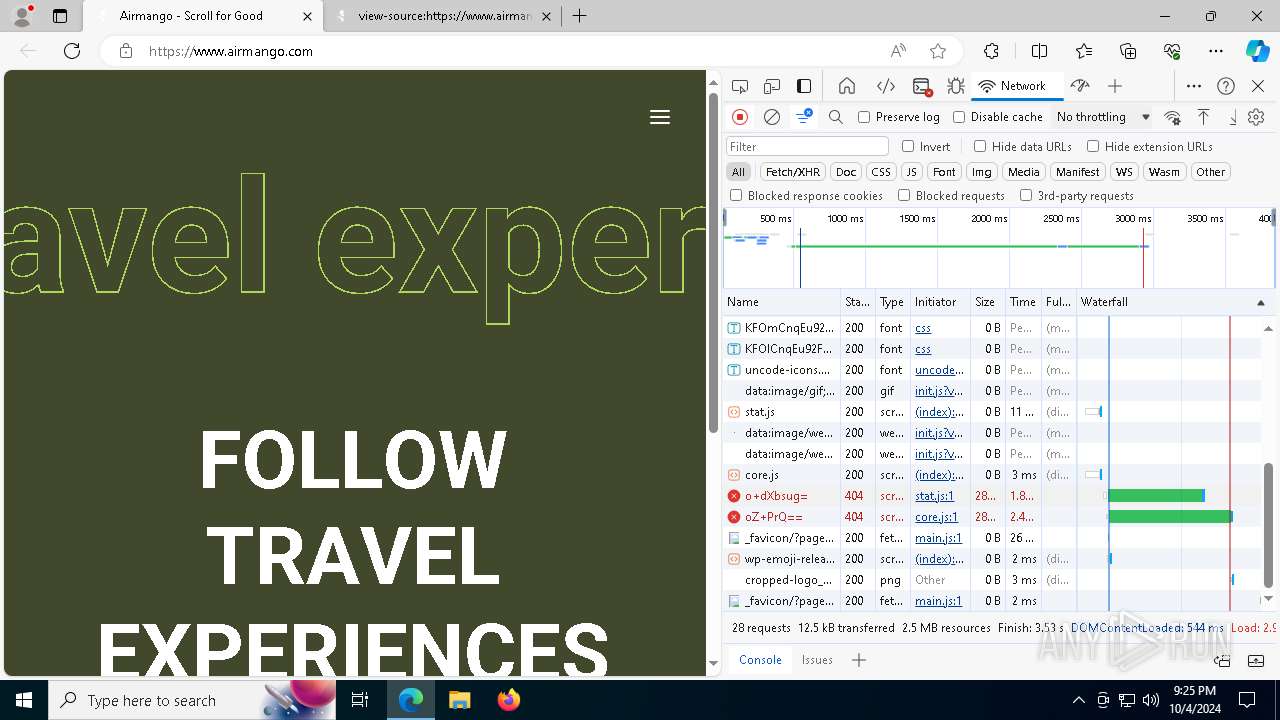Expand the quick view drawer
Image resolution: width=1280 pixels, height=720 pixels.
(1254, 660)
